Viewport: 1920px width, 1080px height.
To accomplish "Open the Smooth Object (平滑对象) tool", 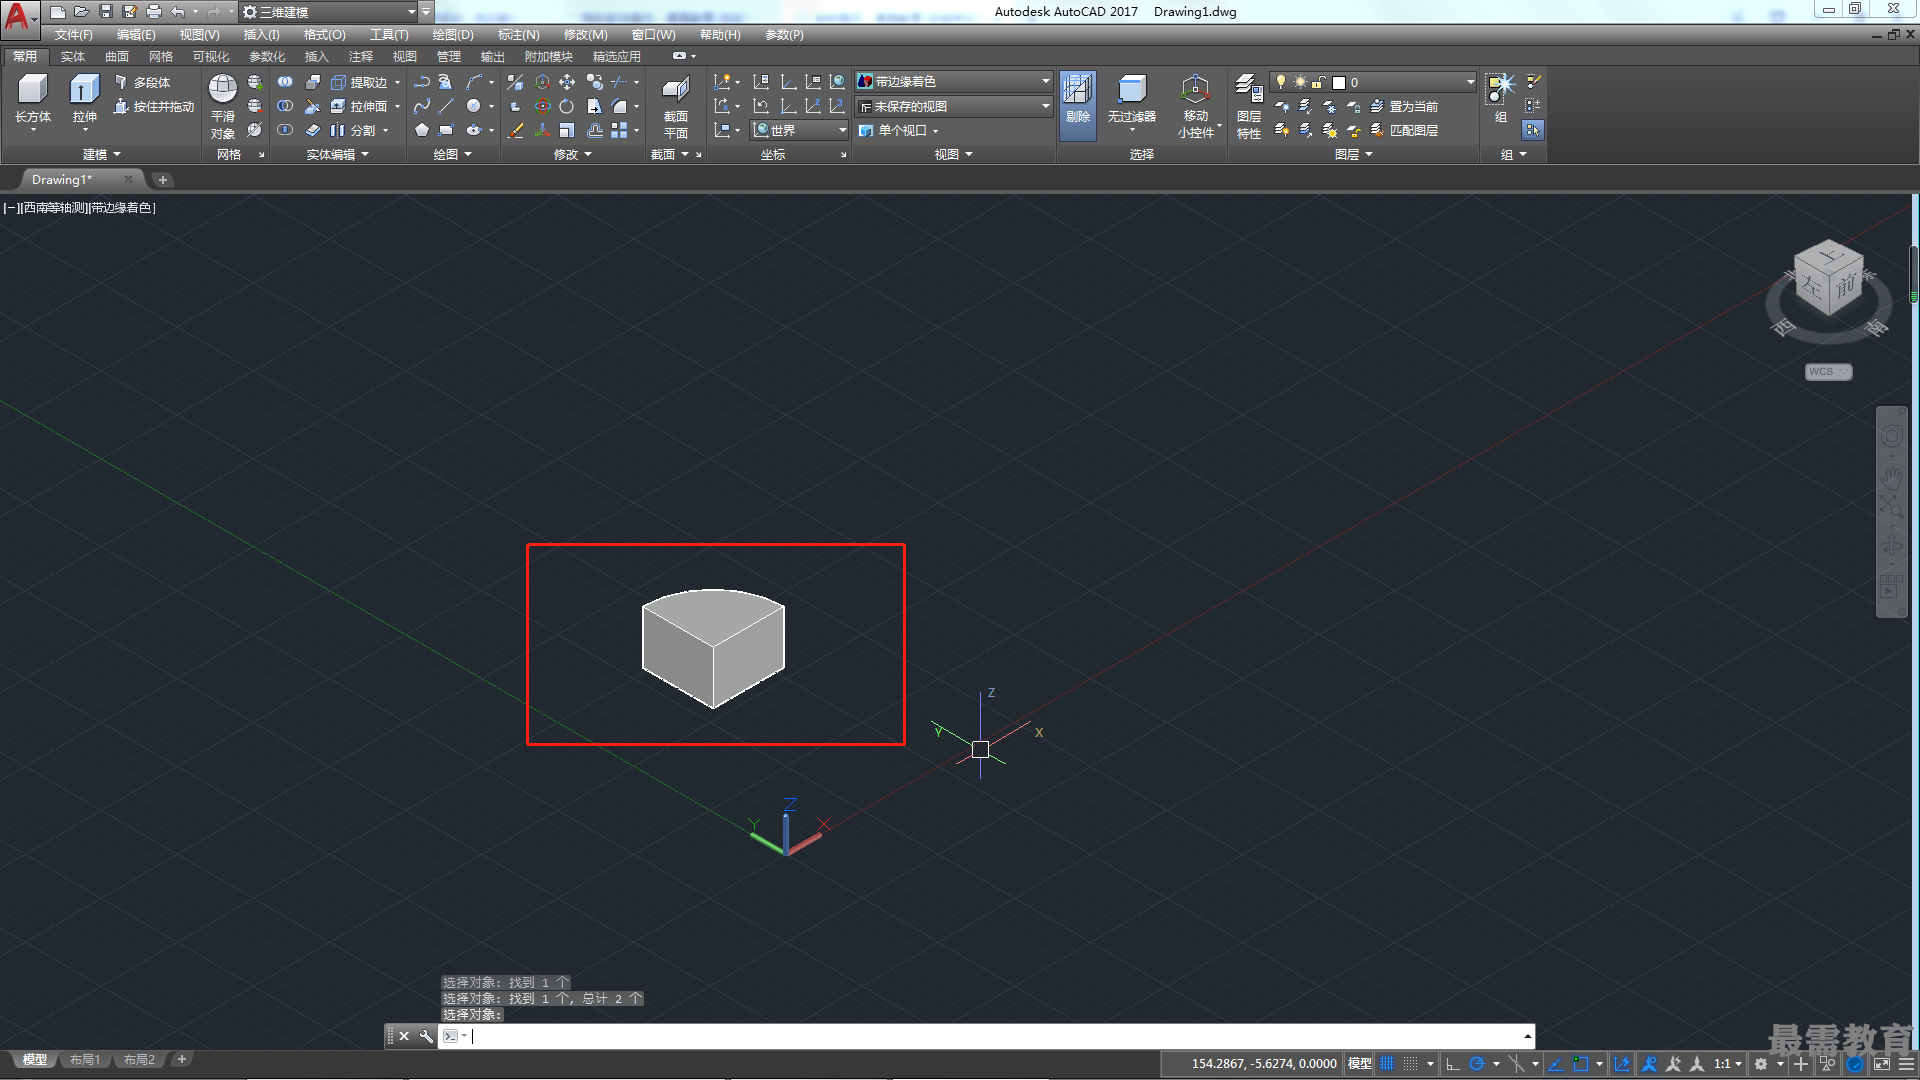I will [x=223, y=106].
